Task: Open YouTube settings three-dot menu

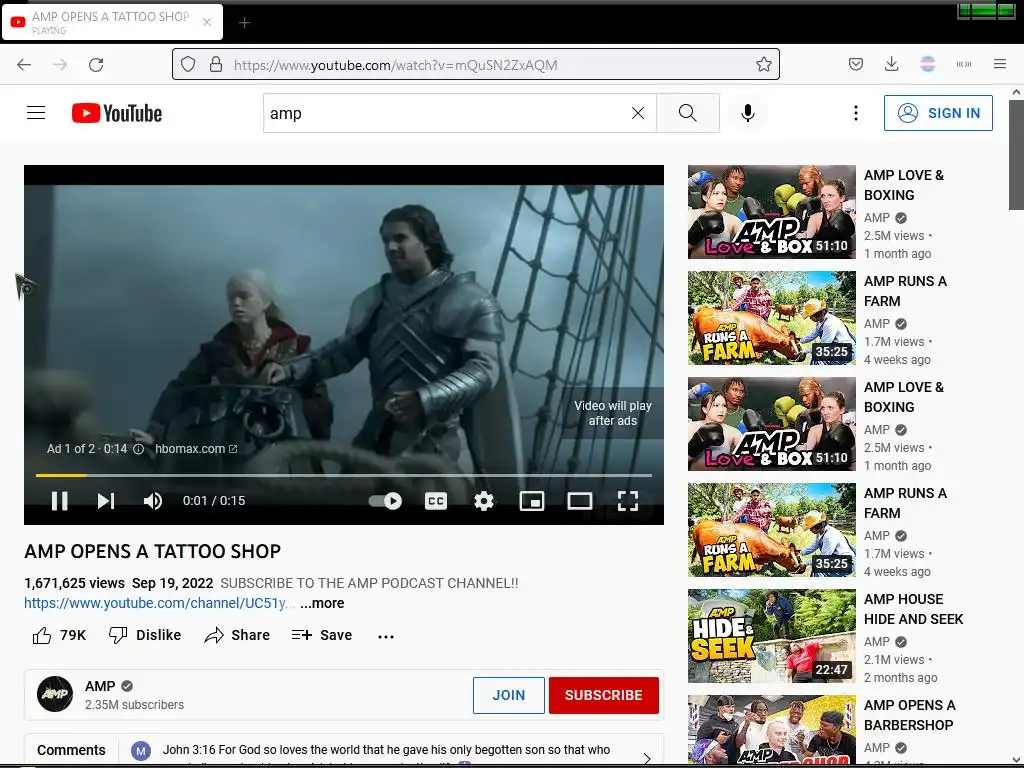Action: point(856,113)
